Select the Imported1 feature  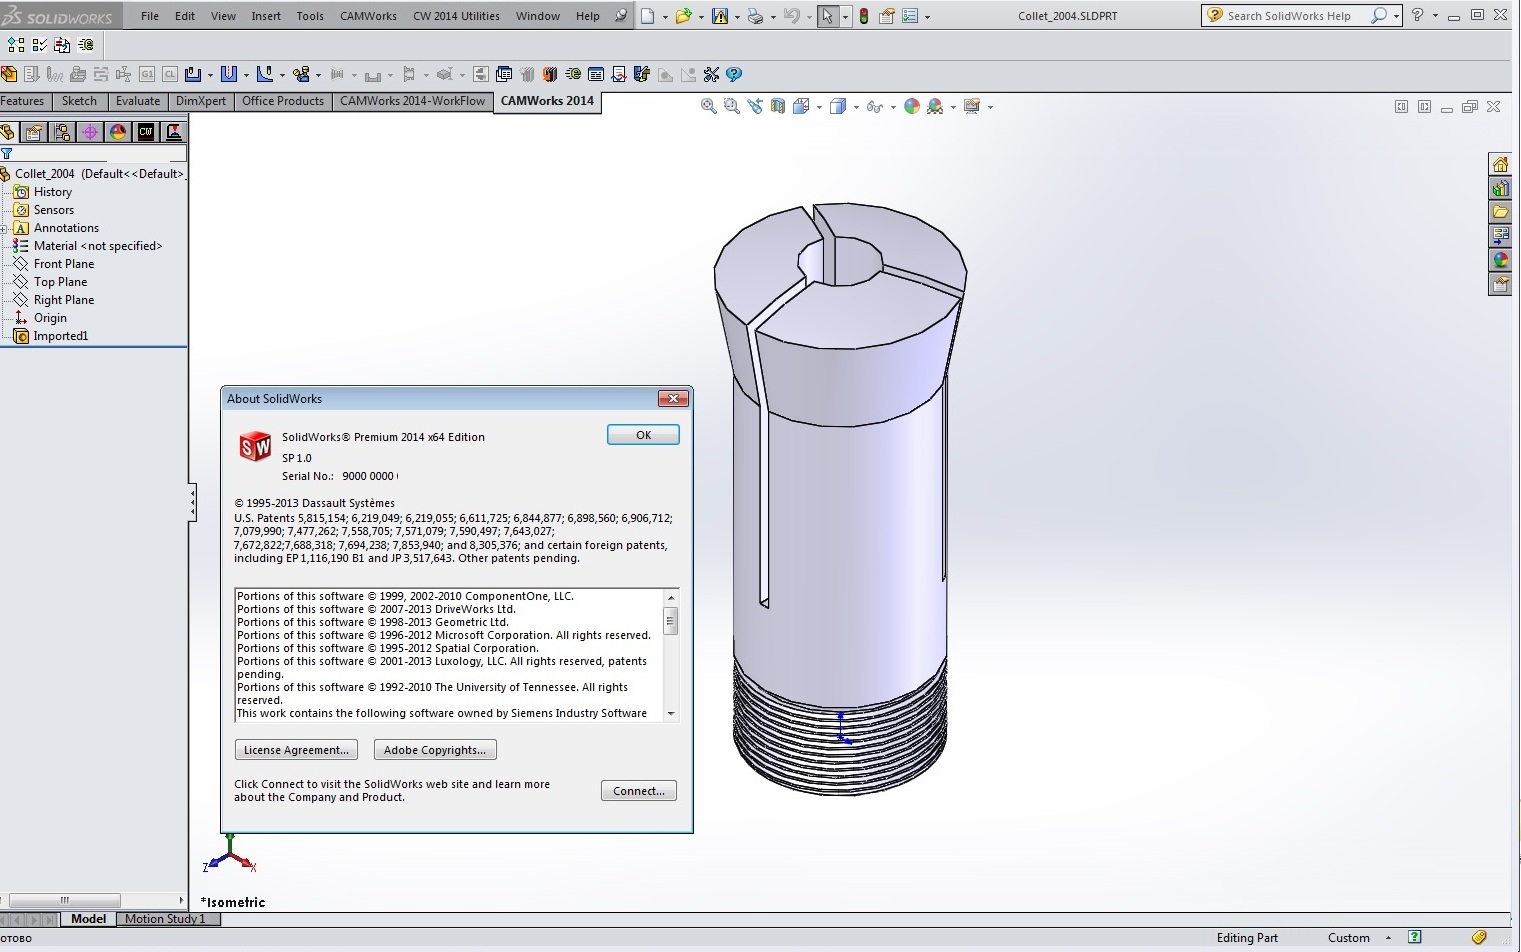(x=60, y=336)
